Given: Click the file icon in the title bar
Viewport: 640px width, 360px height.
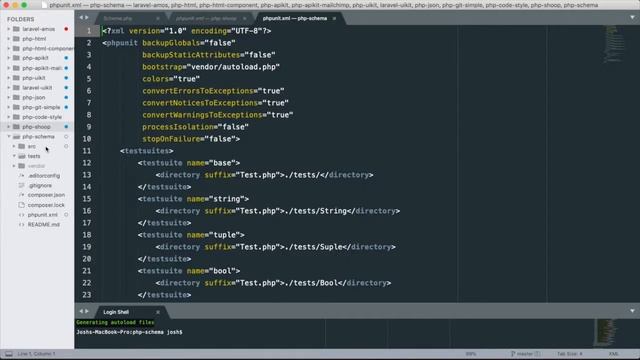Looking at the screenshot, I should pyautogui.click(x=44, y=5).
